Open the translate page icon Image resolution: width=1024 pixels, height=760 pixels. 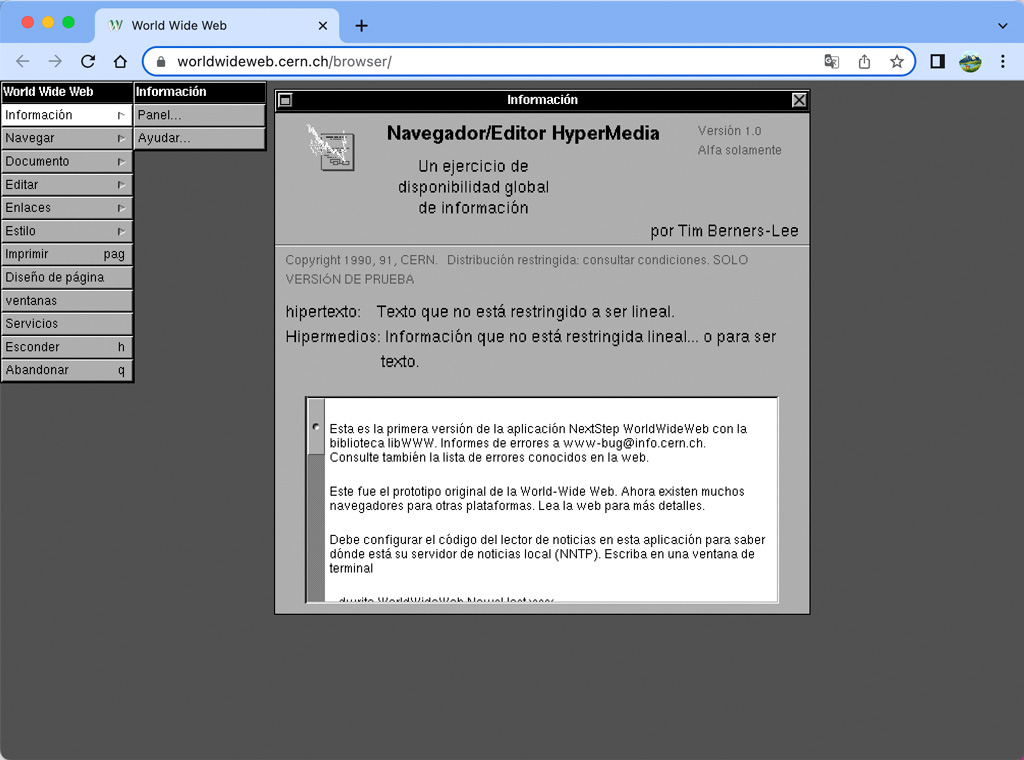point(831,61)
